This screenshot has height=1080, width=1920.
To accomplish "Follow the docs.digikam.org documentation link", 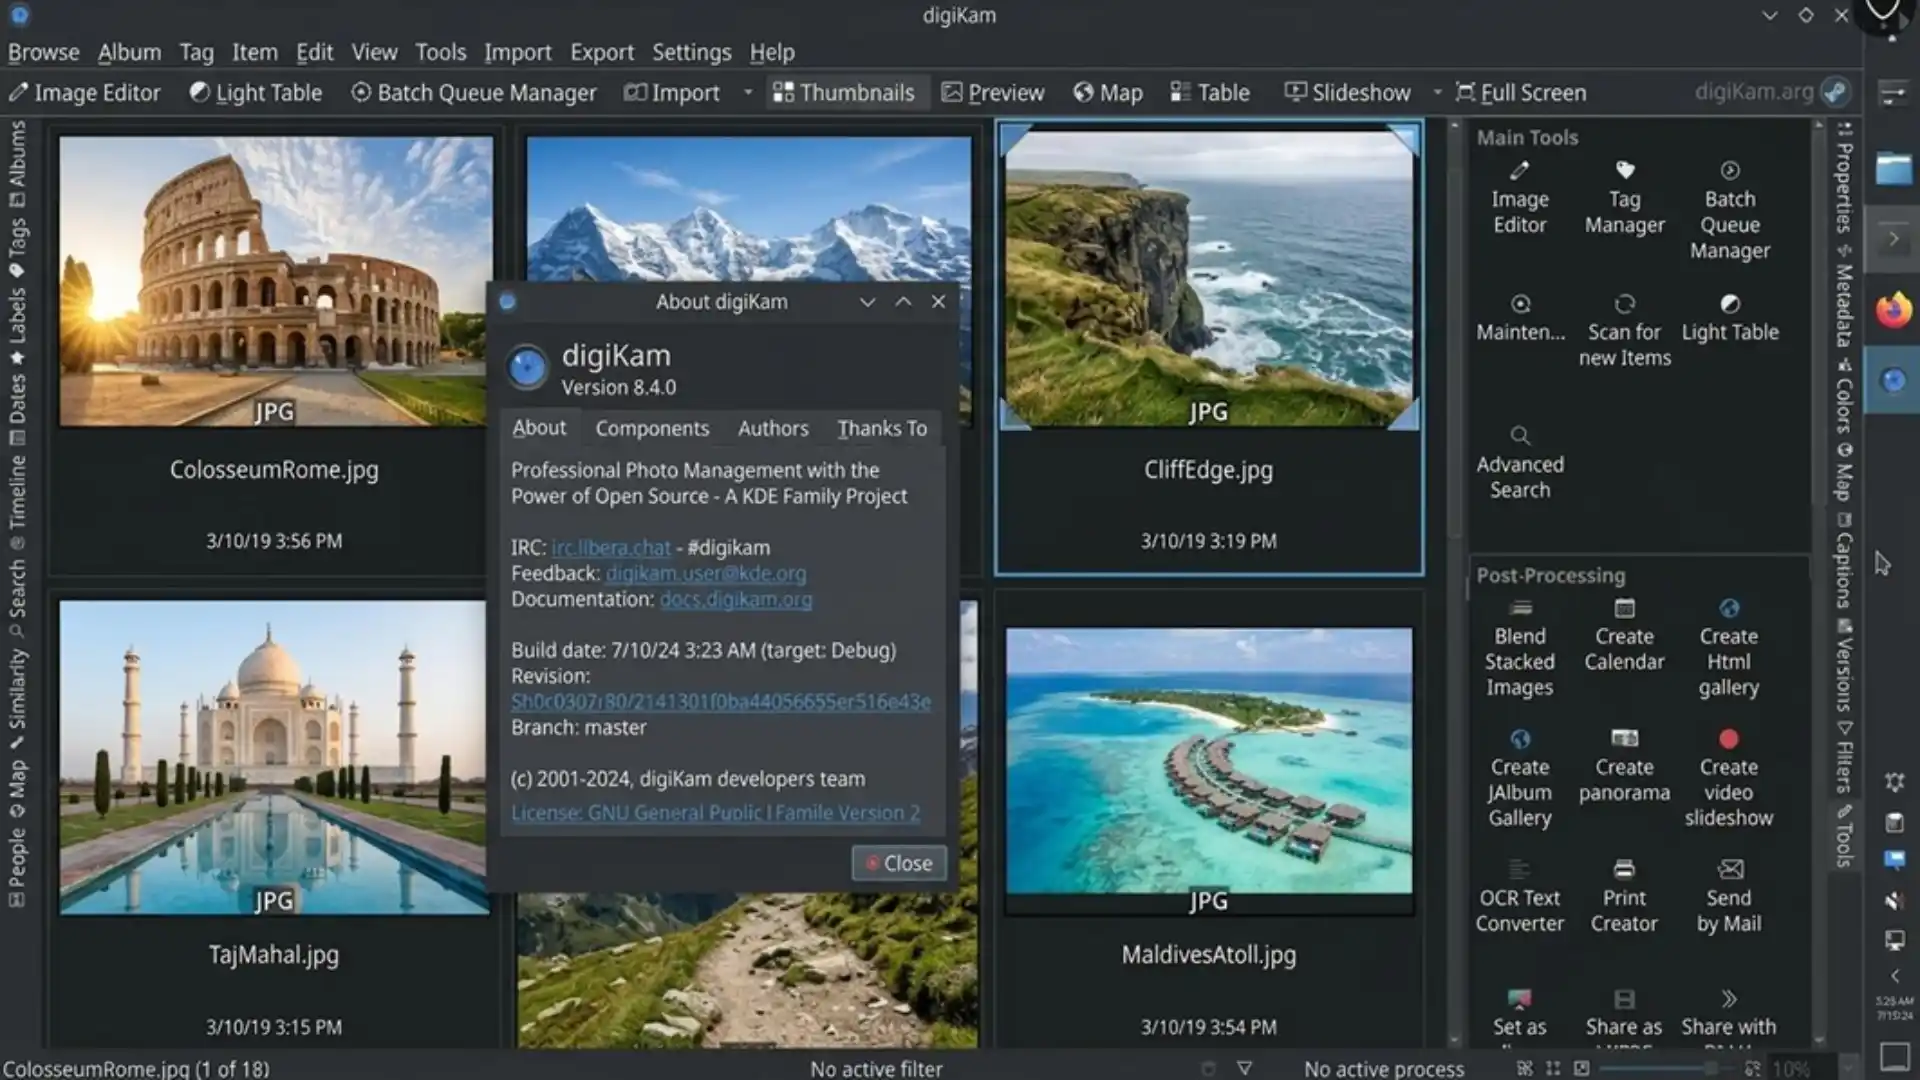I will coord(736,599).
